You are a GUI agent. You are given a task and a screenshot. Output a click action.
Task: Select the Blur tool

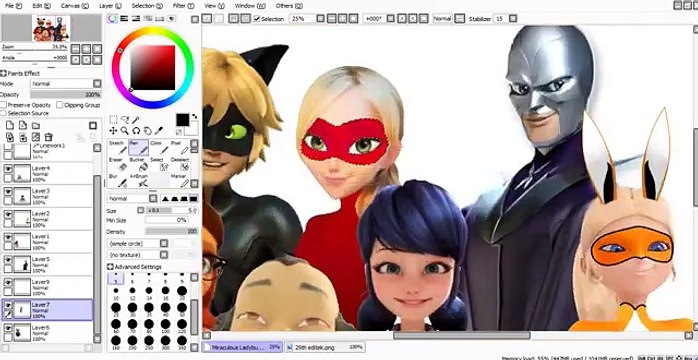pyautogui.click(x=118, y=180)
